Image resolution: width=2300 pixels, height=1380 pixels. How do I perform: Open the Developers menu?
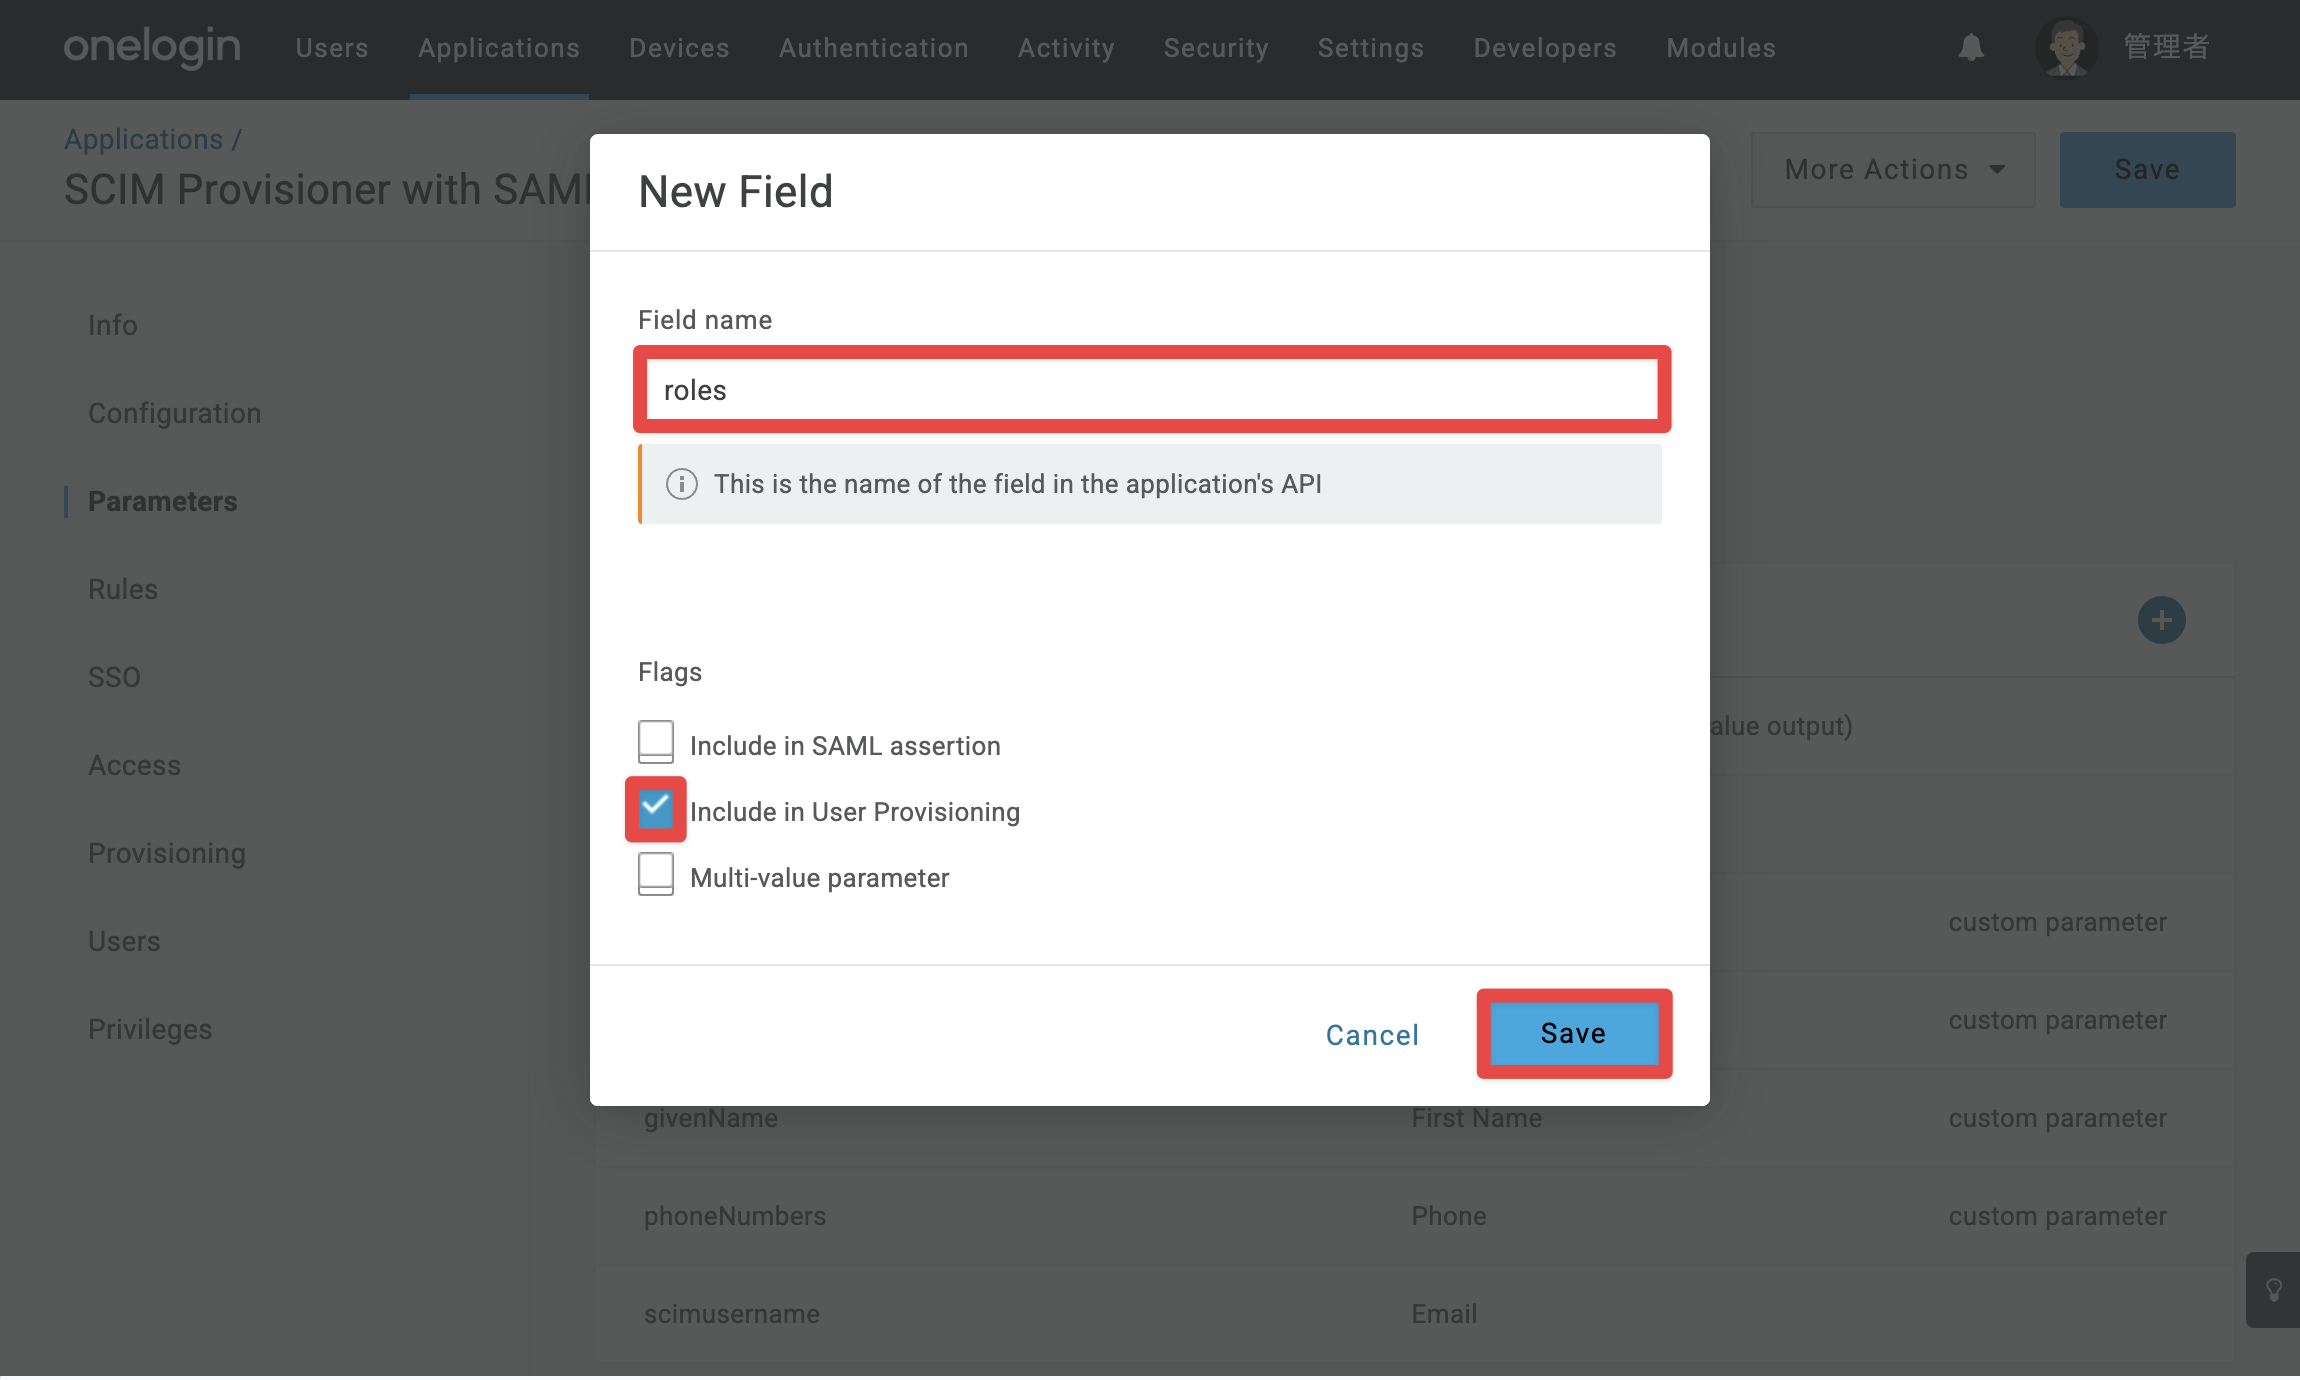(1545, 48)
